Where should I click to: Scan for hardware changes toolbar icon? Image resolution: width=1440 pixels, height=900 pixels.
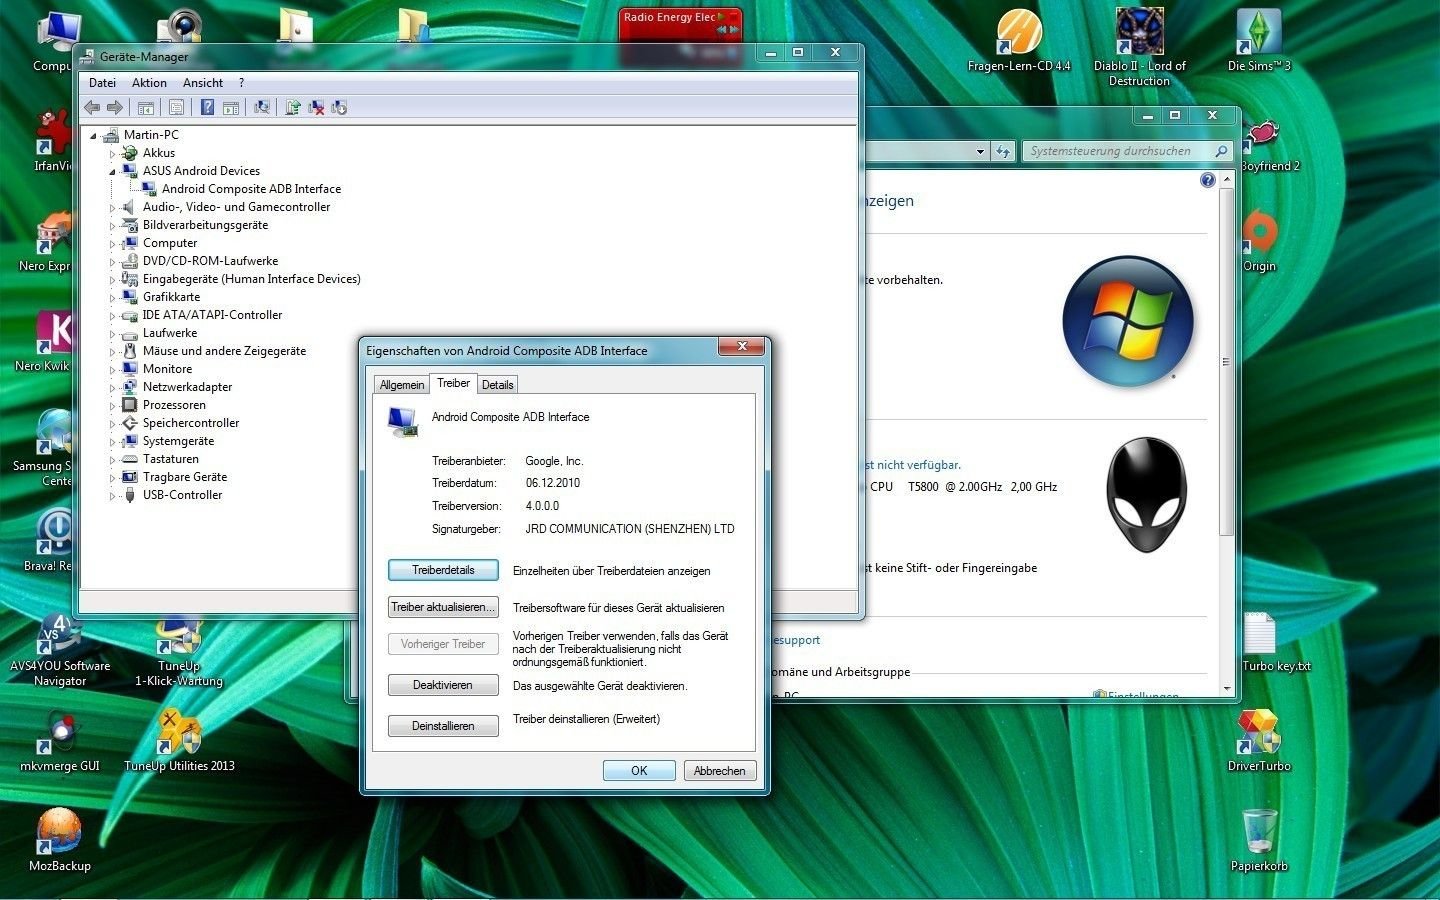(x=262, y=107)
